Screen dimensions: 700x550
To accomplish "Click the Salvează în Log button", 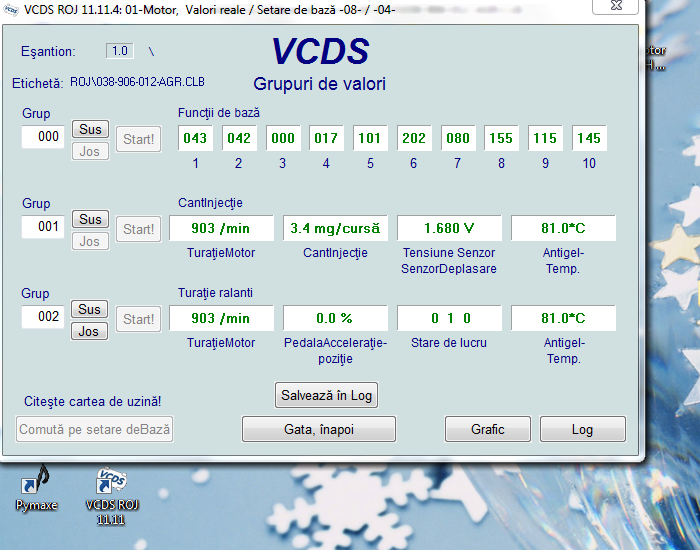I will (326, 395).
